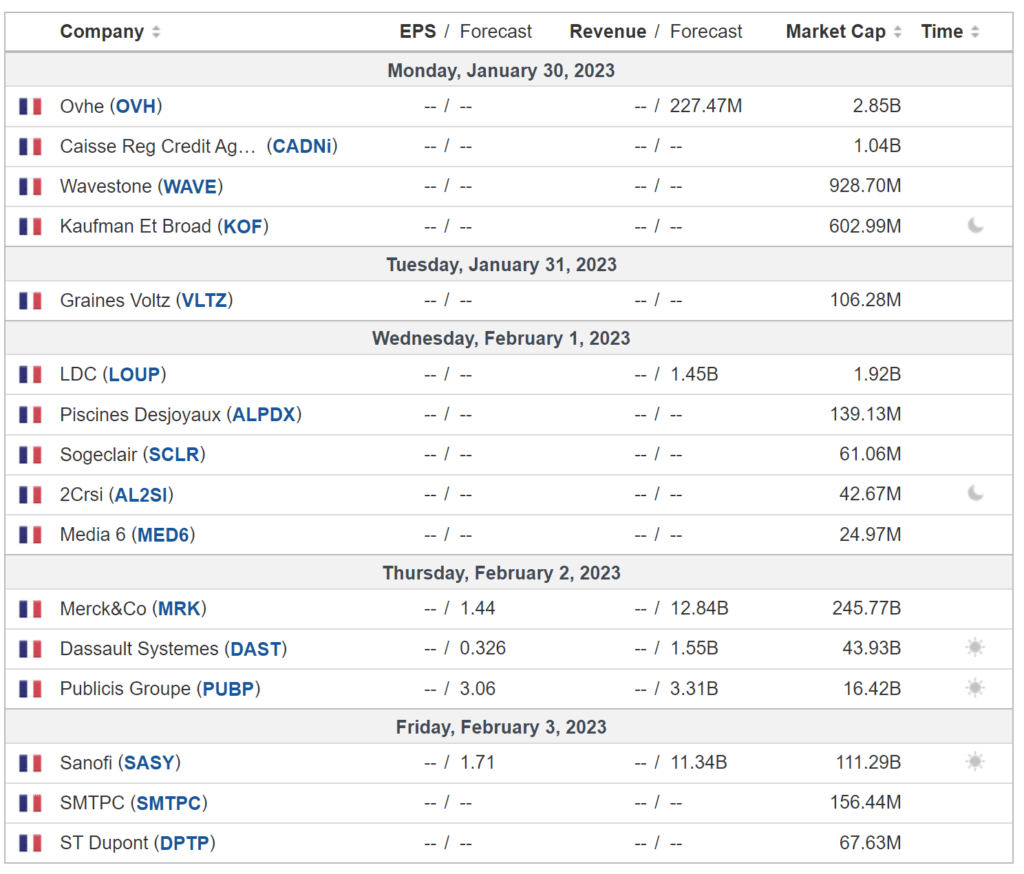Sort by Market Cap arrows
Image resolution: width=1024 pixels, height=874 pixels.
coord(898,31)
